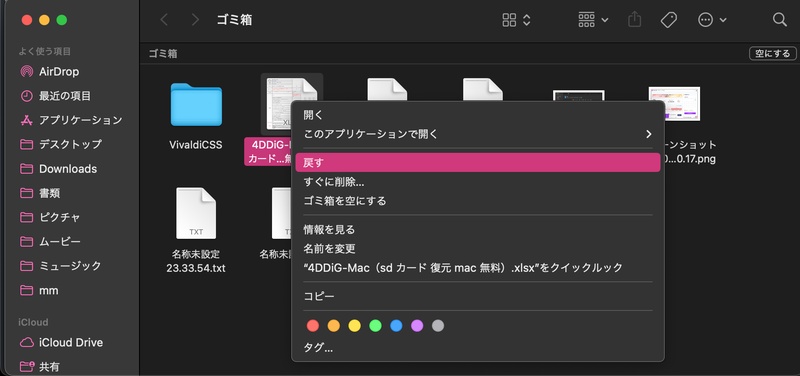The width and height of the screenshot is (800, 376).
Task: Apply the yellow tag color
Action: click(355, 325)
